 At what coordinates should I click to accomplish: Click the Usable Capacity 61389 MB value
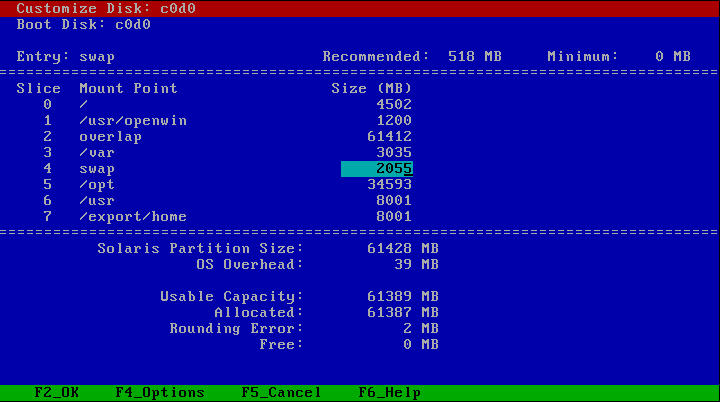click(403, 297)
